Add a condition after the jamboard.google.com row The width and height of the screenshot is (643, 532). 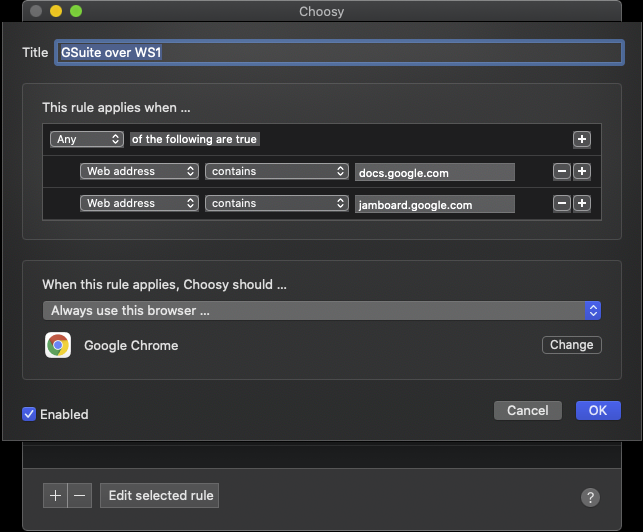[581, 203]
